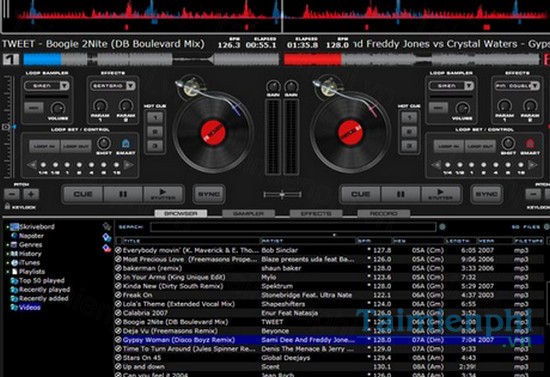Select Napster in the folder tree
This screenshot has height=377, width=550.
click(x=31, y=236)
